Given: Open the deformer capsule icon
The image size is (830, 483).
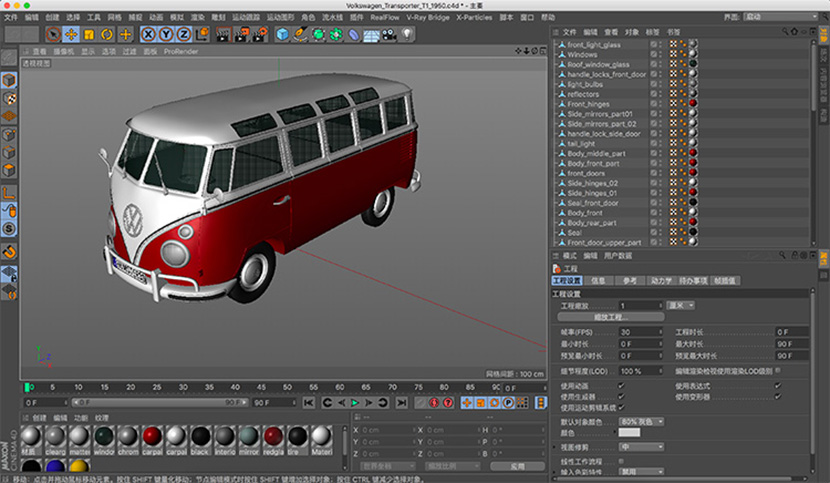Looking at the screenshot, I should [x=354, y=35].
